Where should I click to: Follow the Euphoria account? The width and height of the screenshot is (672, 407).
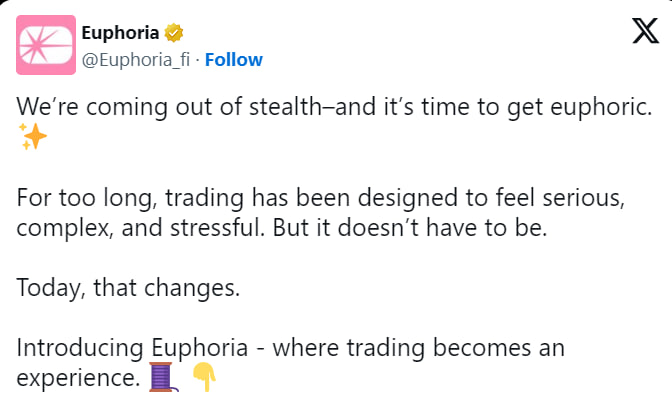(x=234, y=59)
